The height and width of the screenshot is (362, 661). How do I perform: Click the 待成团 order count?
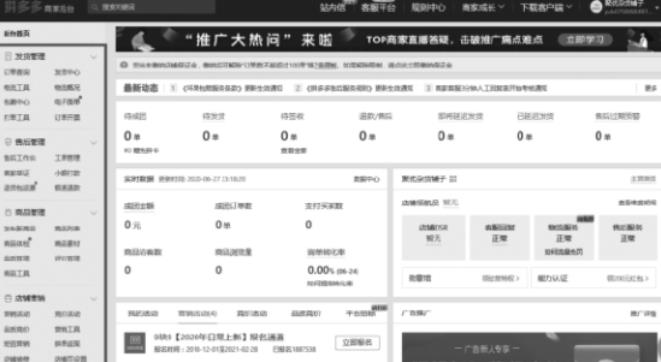click(132, 136)
